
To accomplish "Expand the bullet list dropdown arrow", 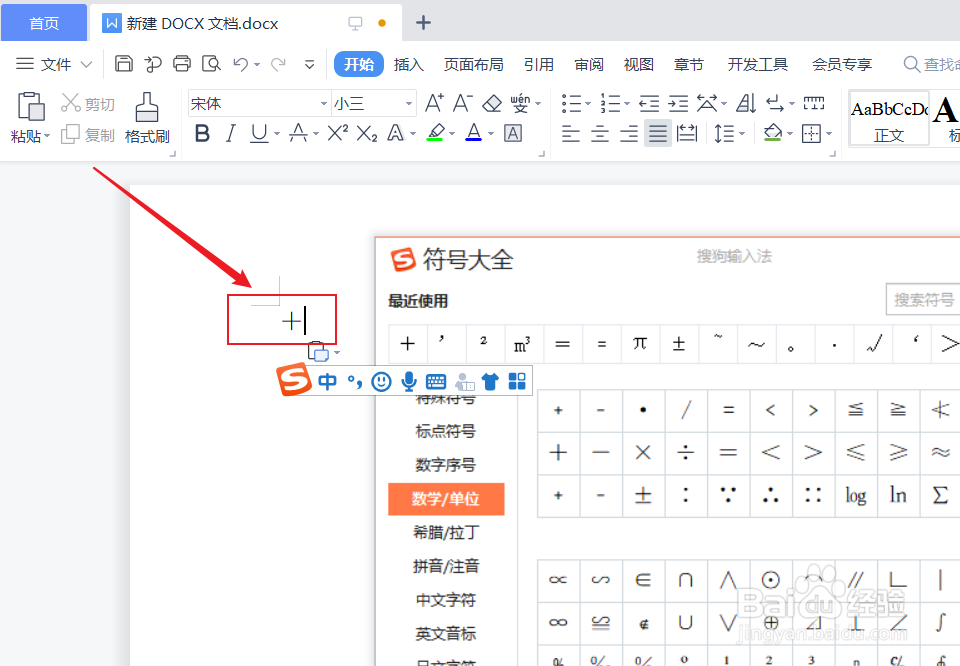I will coord(588,103).
